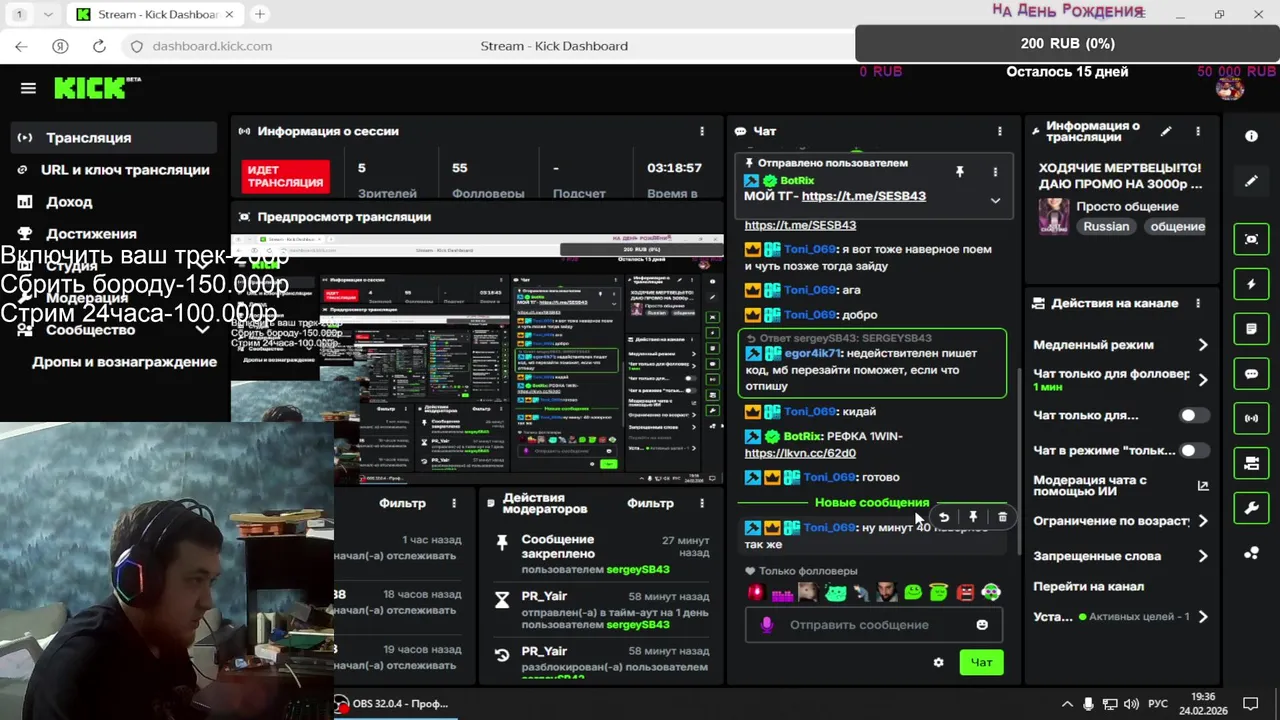This screenshot has height=720, width=1280.
Task: Click the pencil edit icon in right sidebar
Action: coord(1251,181)
